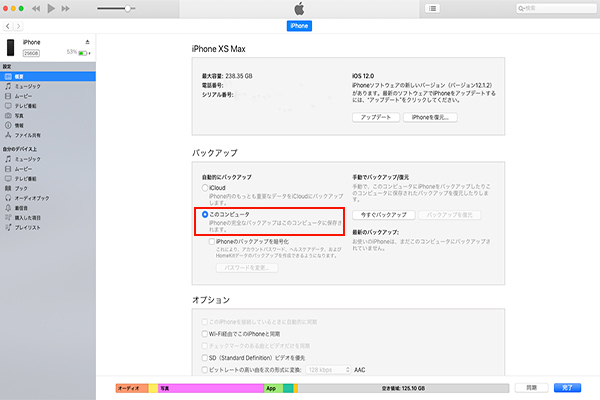Click the 最大容量 238.35 GB text

coord(227,76)
